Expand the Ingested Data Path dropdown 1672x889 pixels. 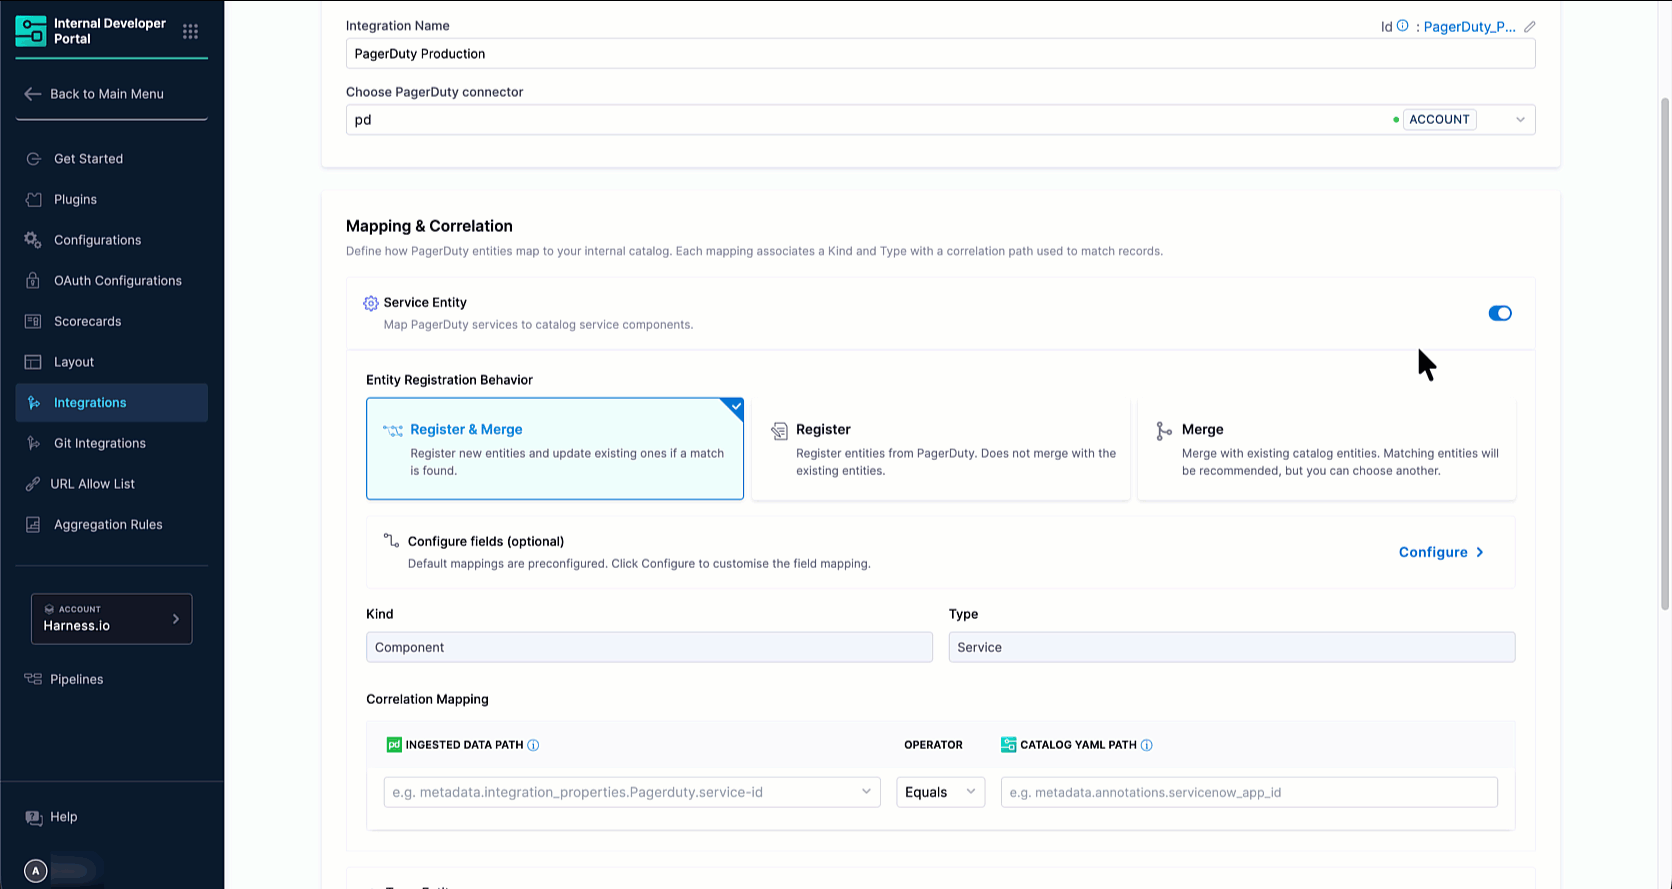coord(865,792)
